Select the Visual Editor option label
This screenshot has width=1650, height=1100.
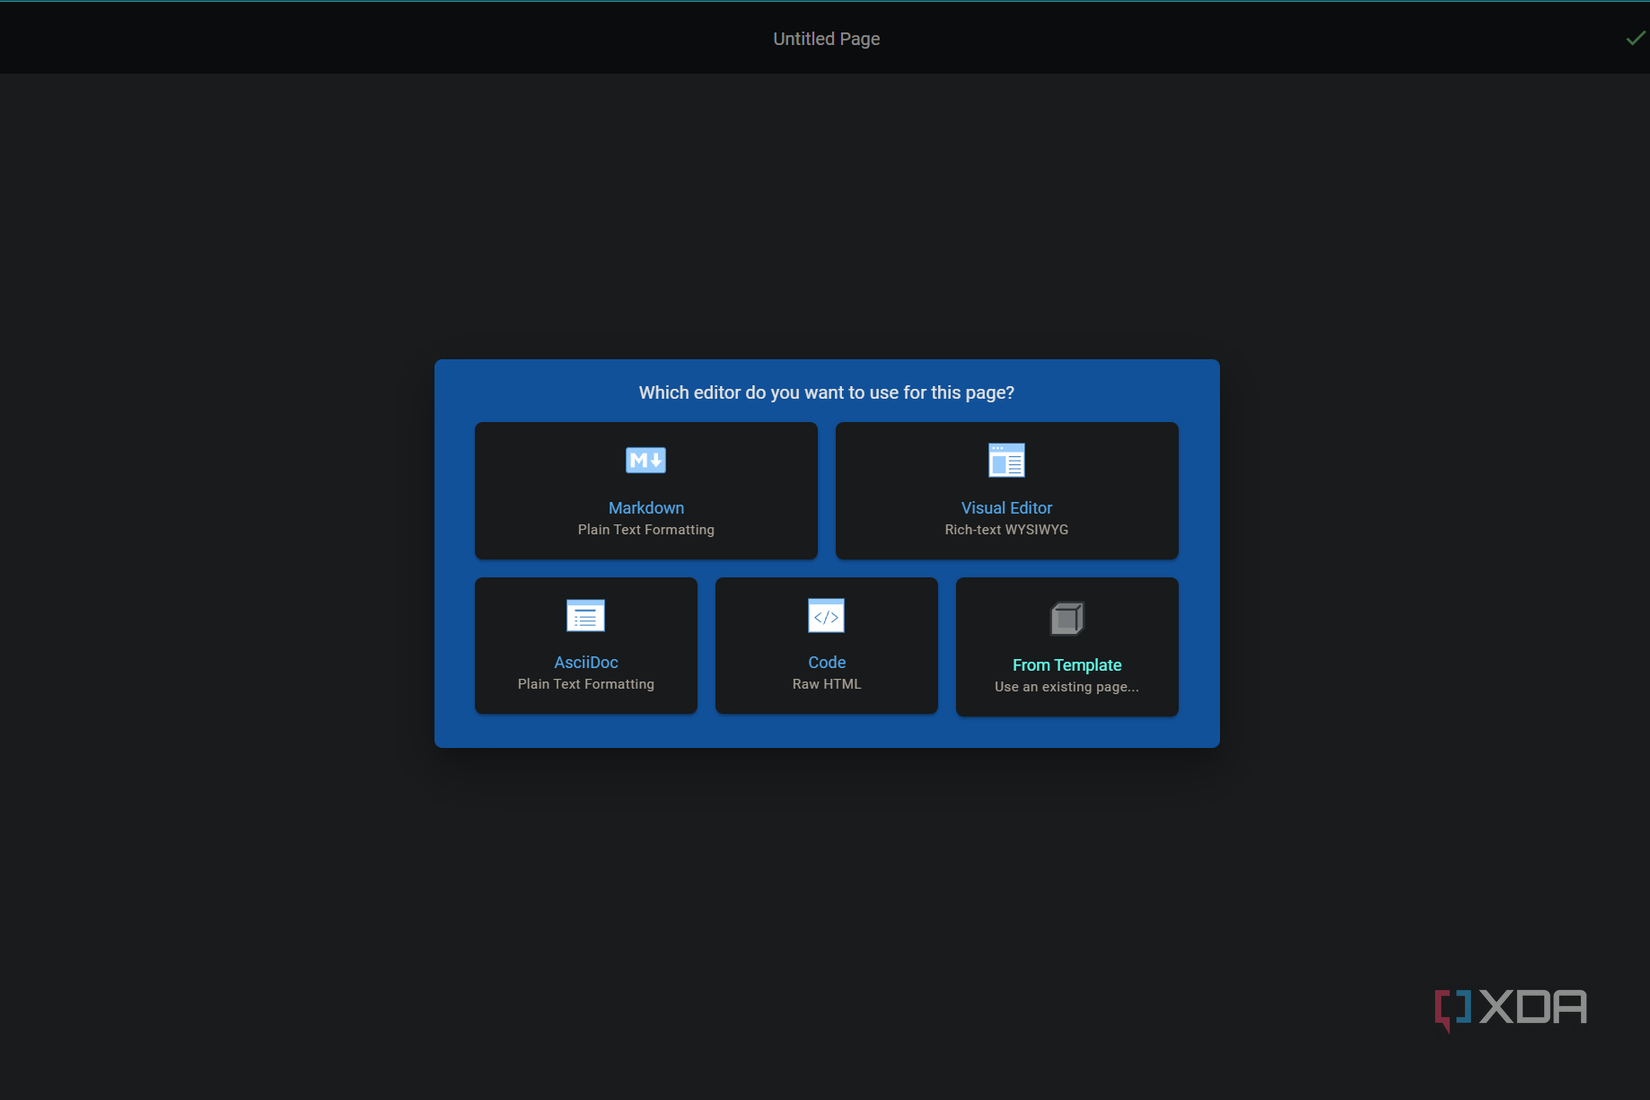coord(1007,508)
